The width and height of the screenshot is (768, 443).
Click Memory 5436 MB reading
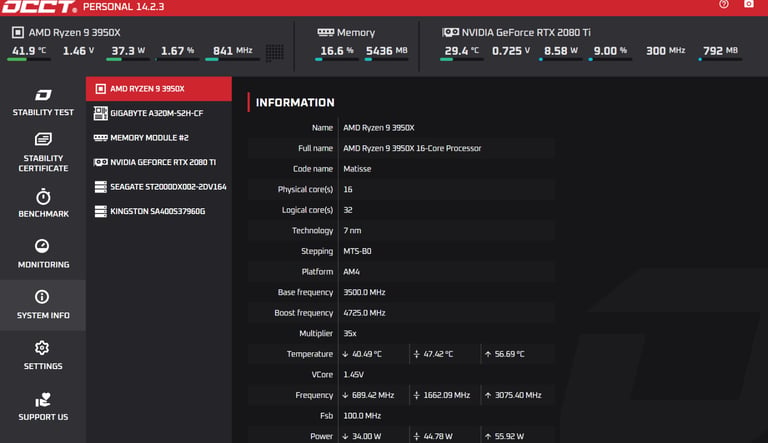click(386, 50)
